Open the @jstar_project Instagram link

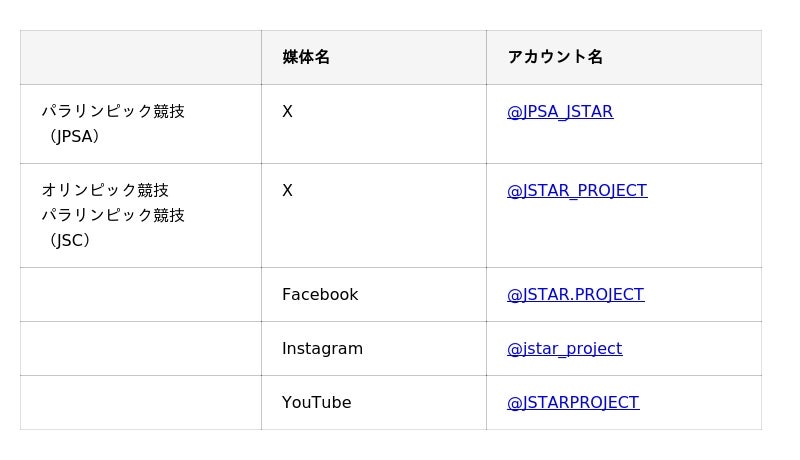click(564, 349)
